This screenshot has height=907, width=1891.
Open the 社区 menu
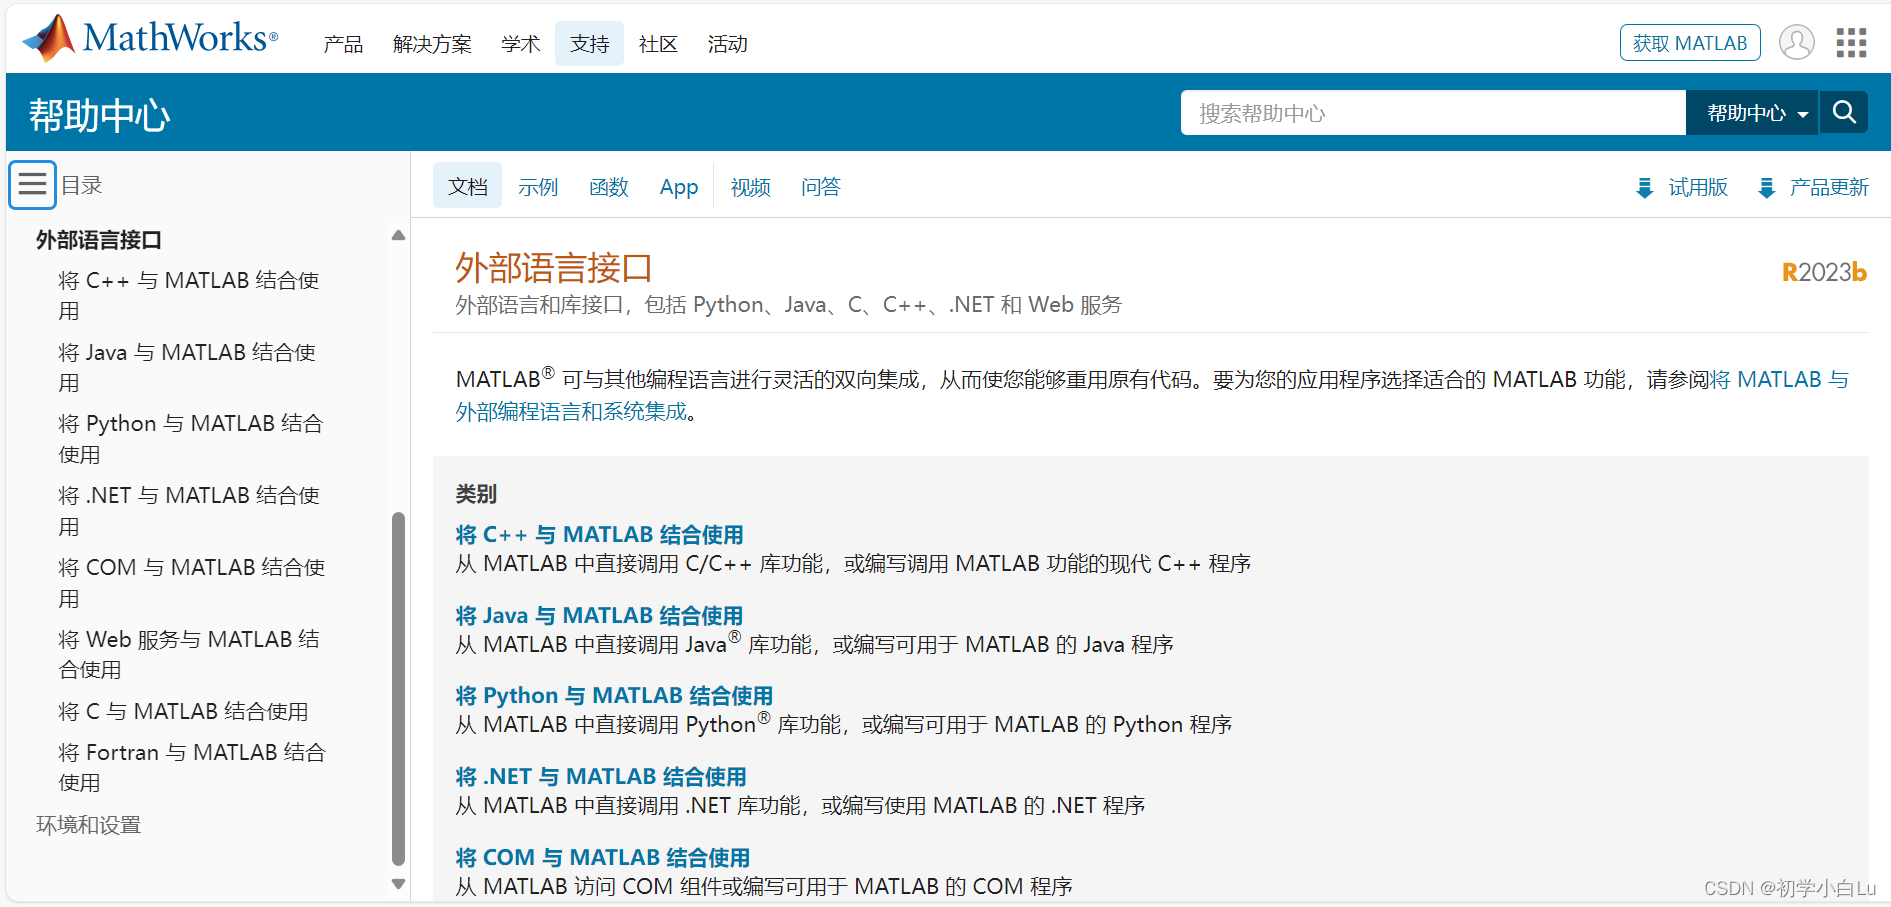[658, 44]
